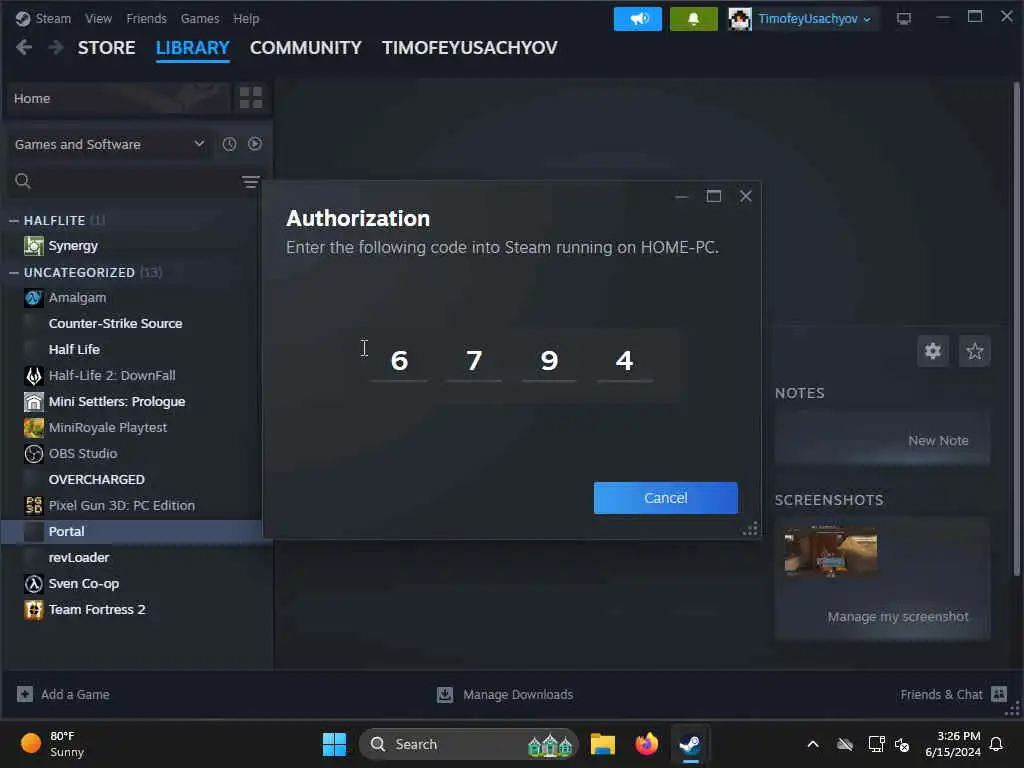
Task: Select Half-Life 2: DownFall entry
Action: (112, 376)
